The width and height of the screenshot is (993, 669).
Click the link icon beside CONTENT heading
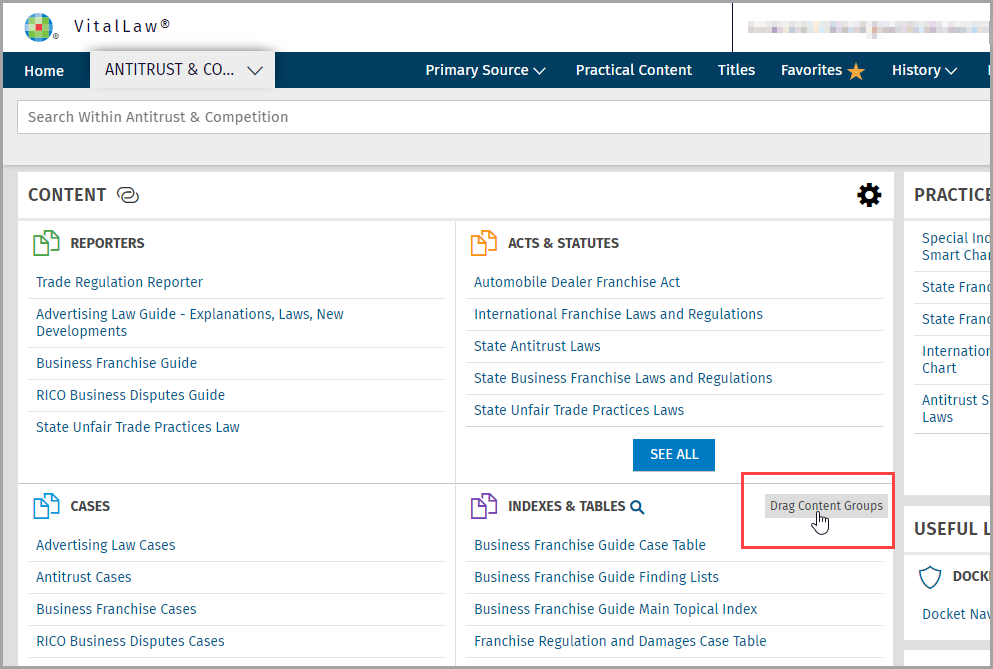(128, 195)
